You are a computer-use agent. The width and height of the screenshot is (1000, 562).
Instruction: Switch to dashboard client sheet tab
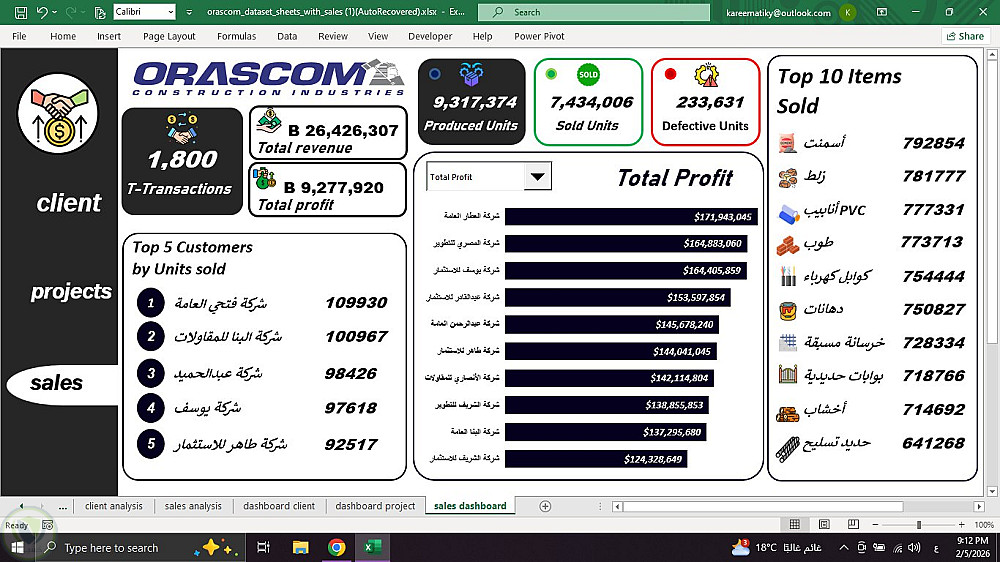pyautogui.click(x=279, y=506)
